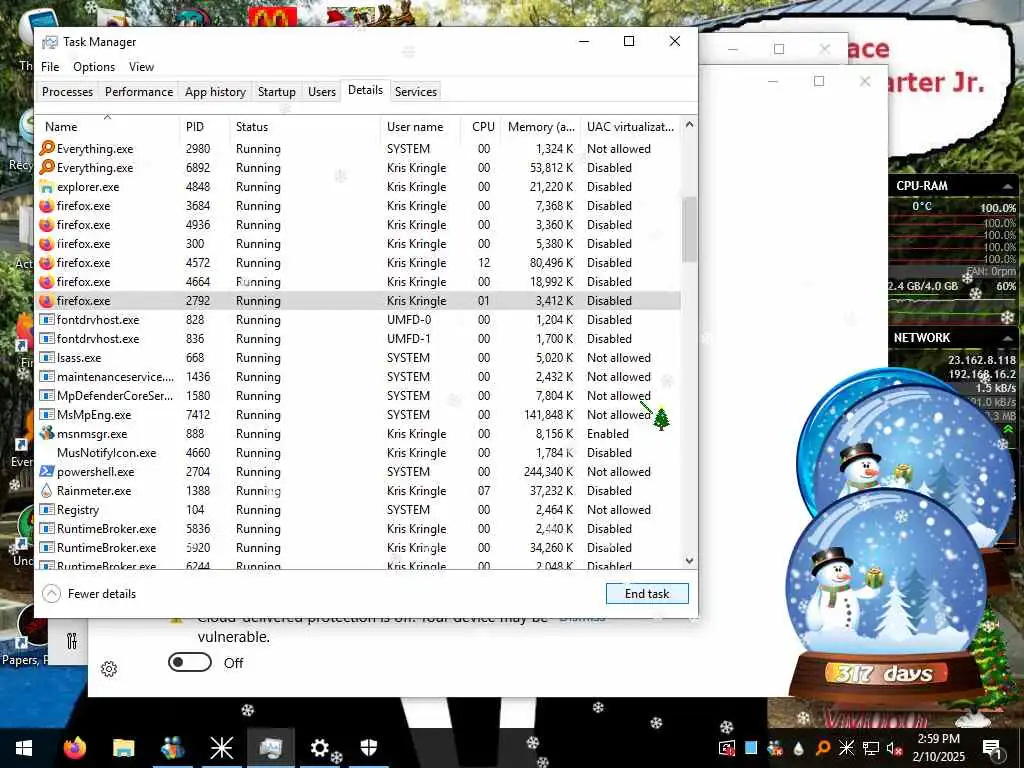Turn on the Off protection toggle
The image size is (1024, 768).
pyautogui.click(x=190, y=662)
